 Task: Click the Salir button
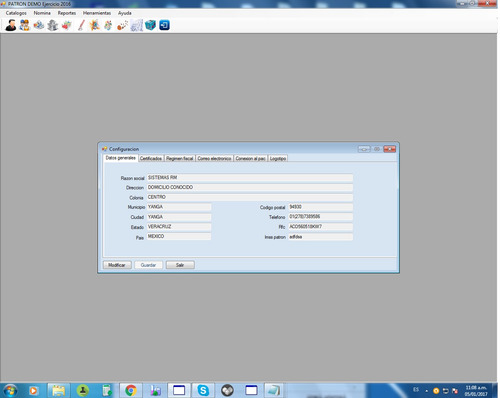tap(180, 265)
